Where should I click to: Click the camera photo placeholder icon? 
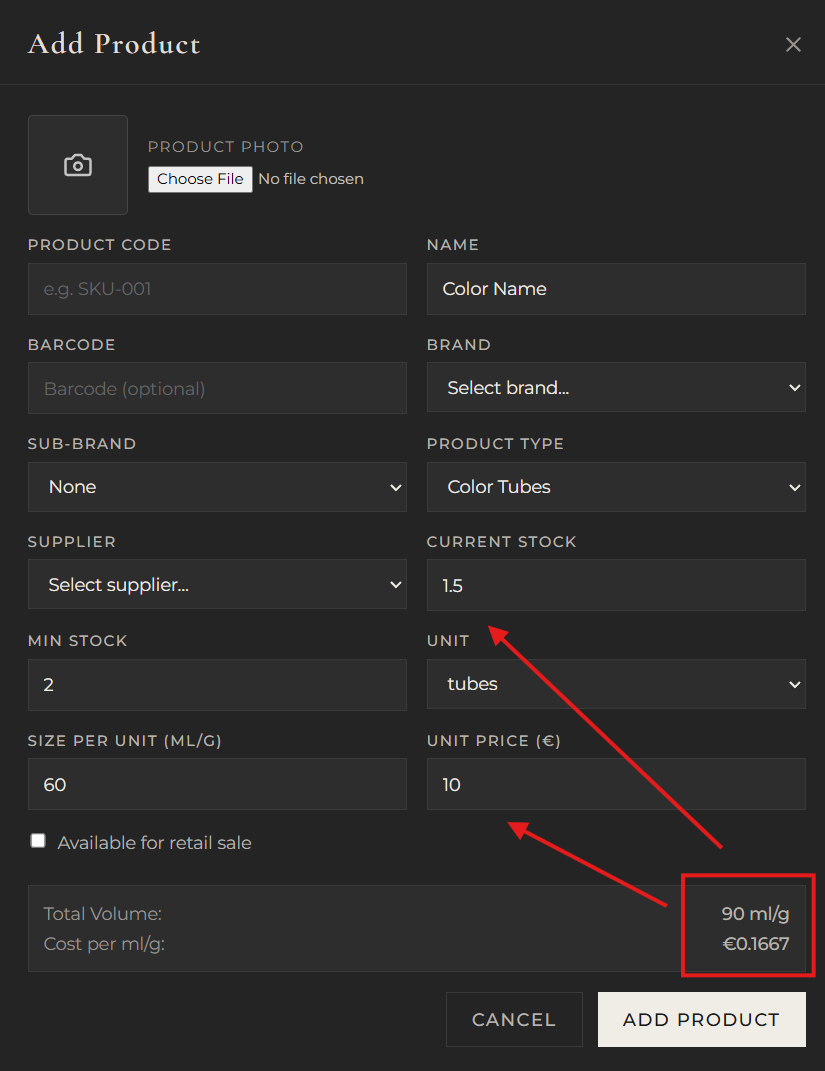[x=77, y=164]
